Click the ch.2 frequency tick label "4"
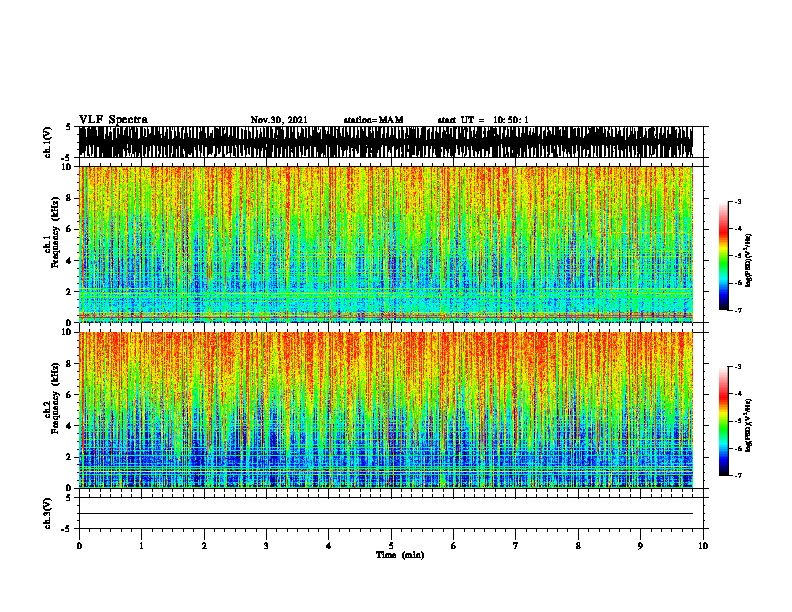 69,426
